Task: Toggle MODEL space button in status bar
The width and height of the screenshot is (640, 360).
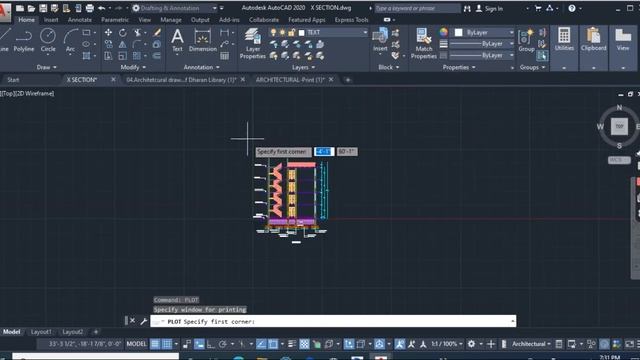Action: (136, 344)
